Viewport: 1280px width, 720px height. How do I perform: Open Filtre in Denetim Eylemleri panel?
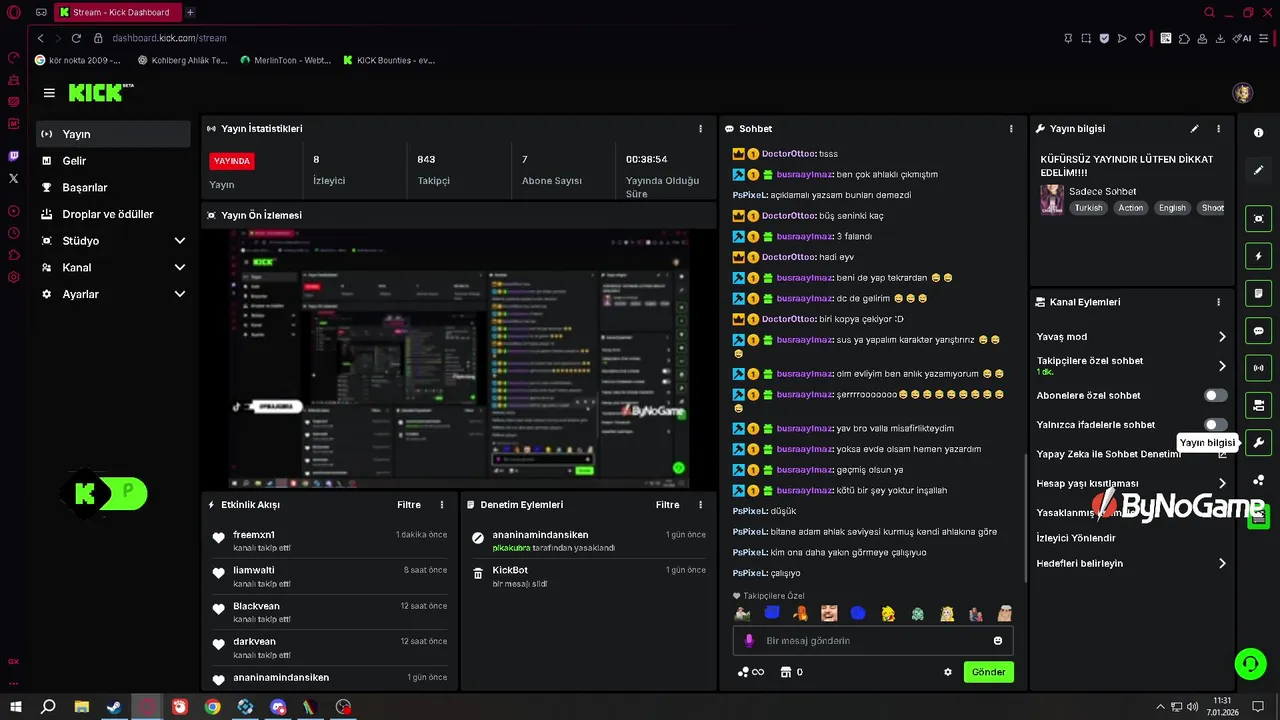667,505
